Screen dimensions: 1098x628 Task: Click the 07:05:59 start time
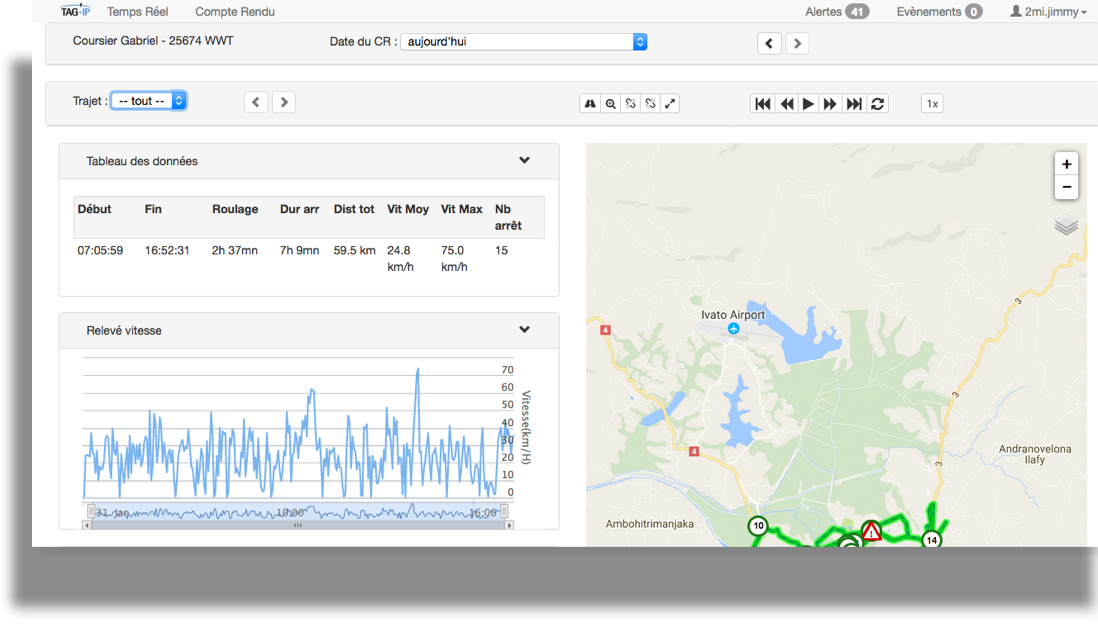point(100,250)
